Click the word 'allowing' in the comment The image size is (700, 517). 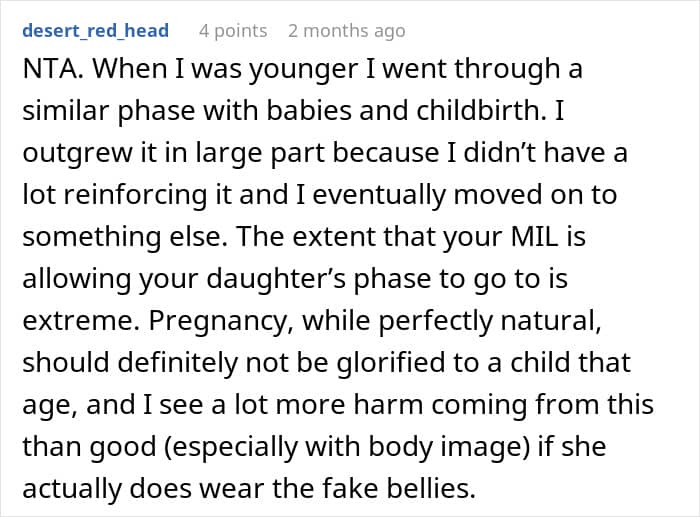pyautogui.click(x=77, y=279)
